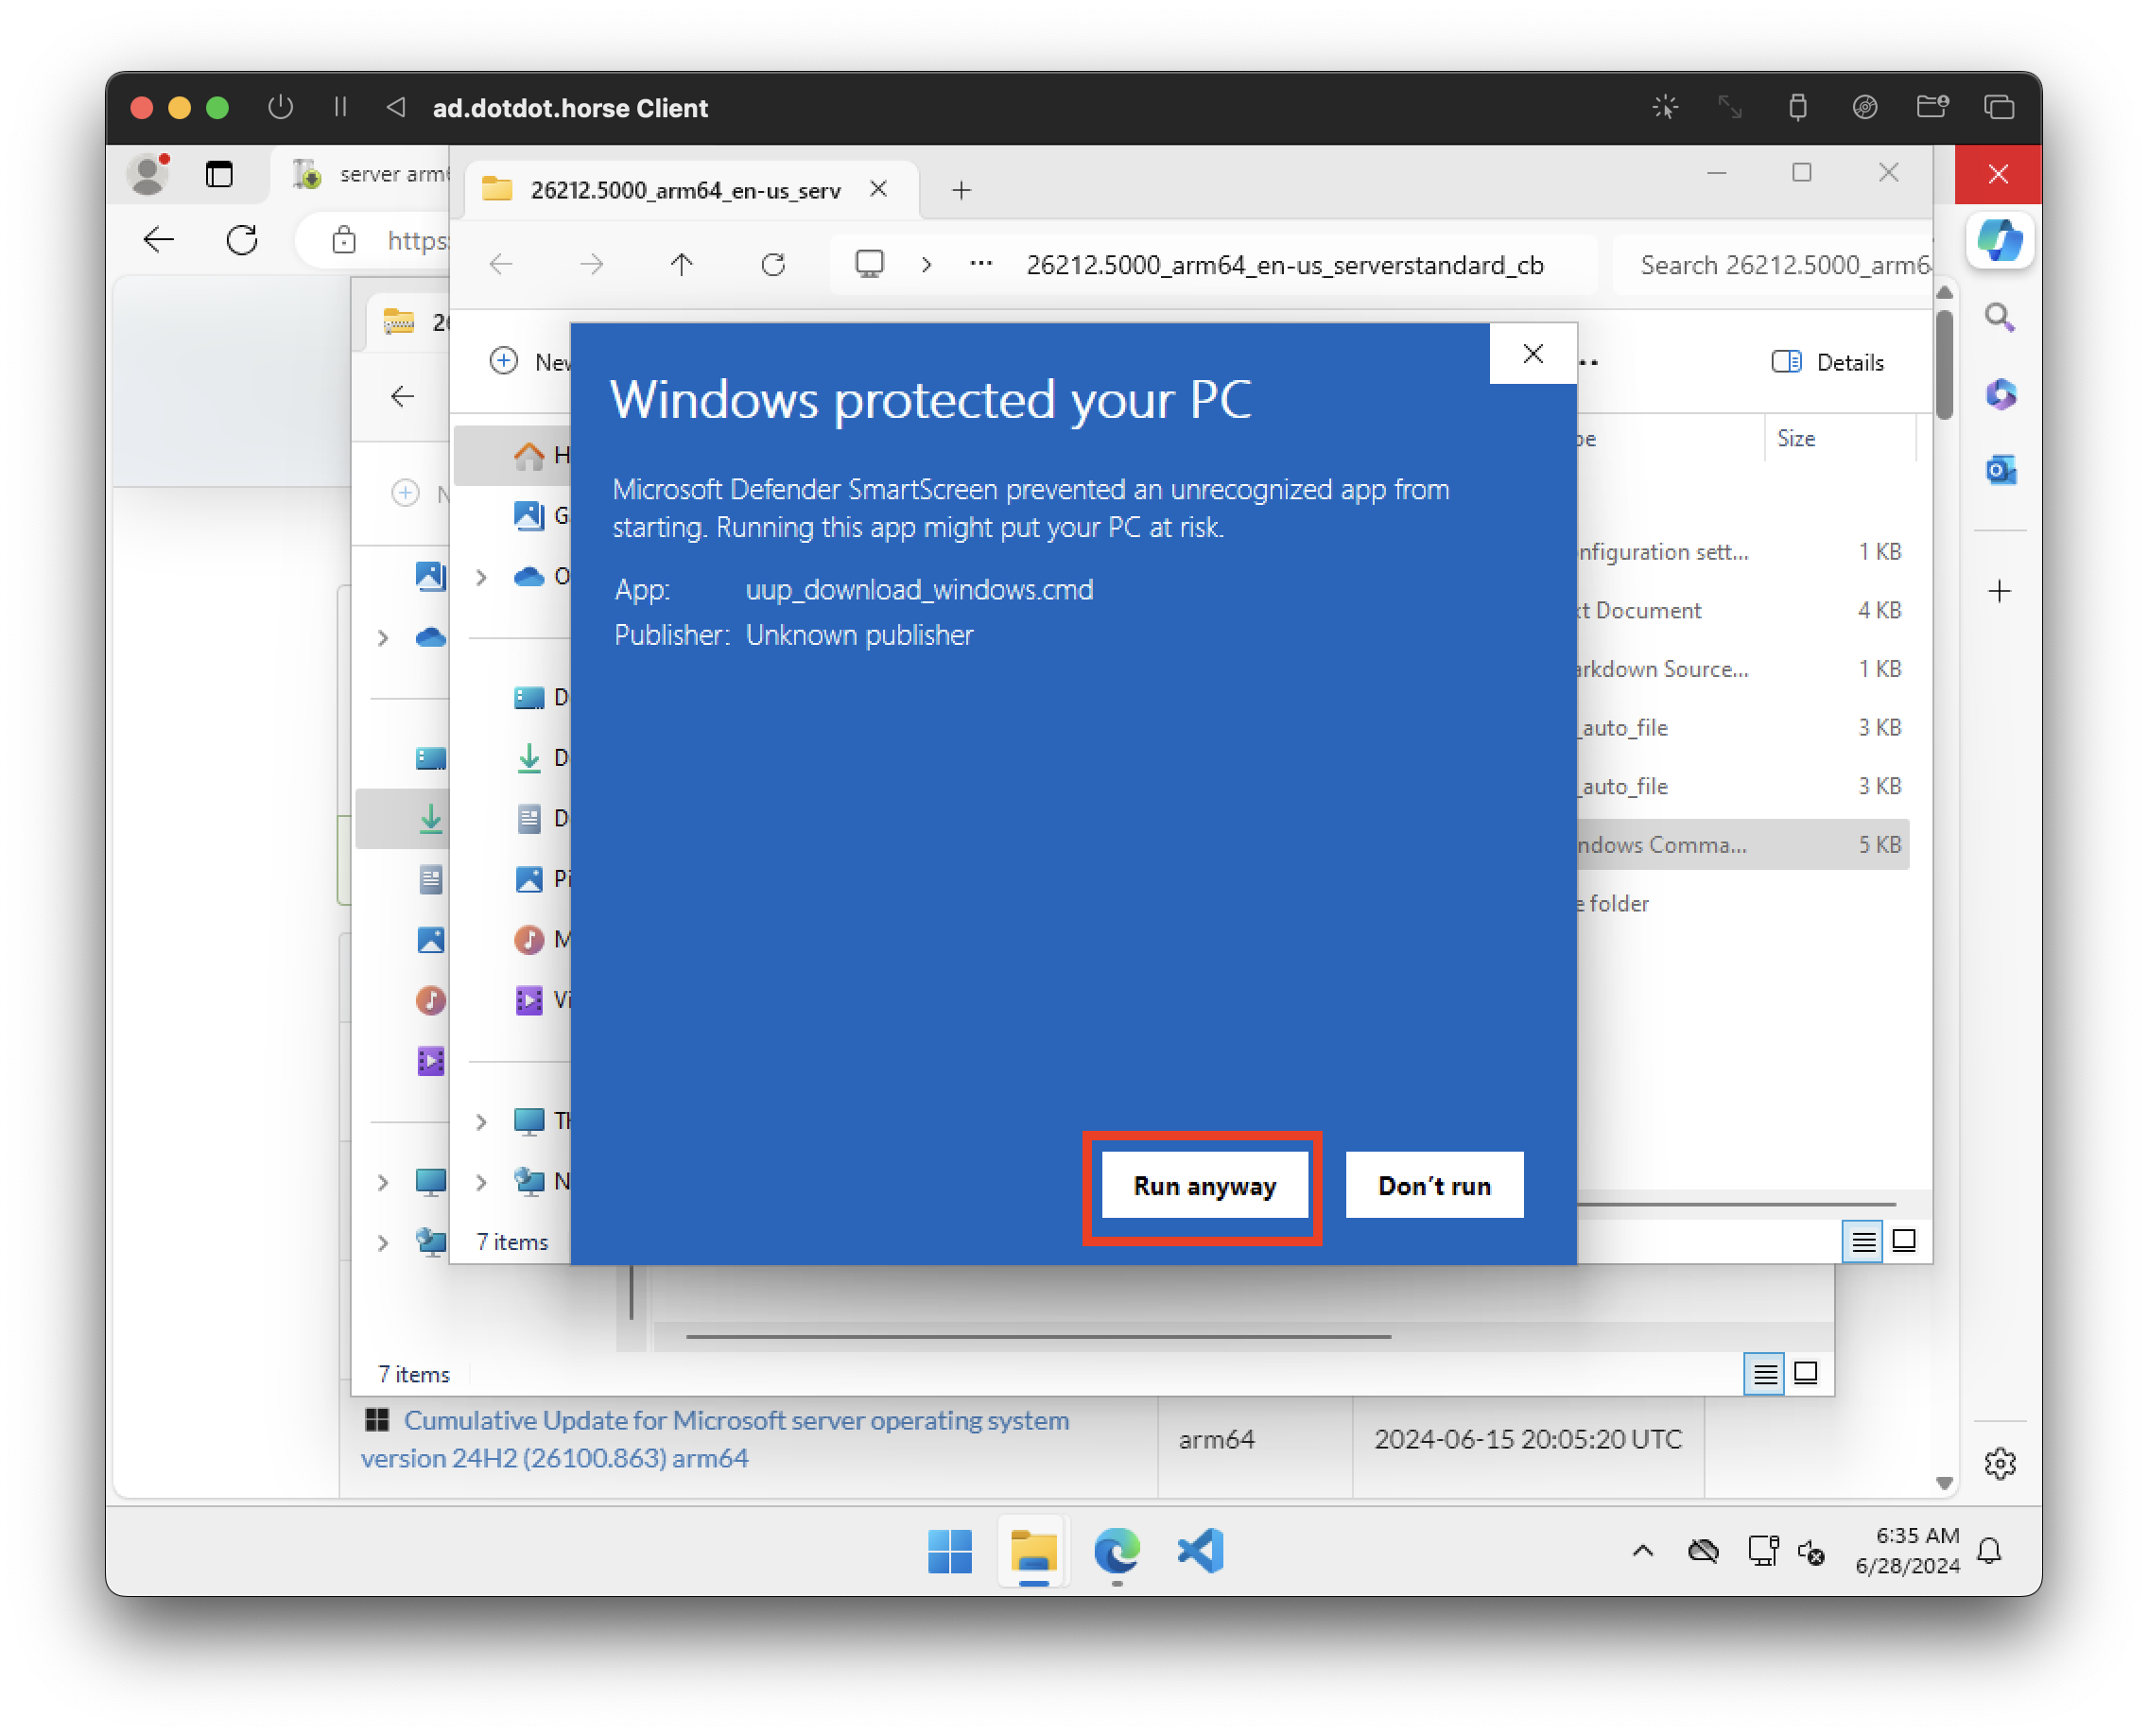The height and width of the screenshot is (1736, 2148).
Task: Open the Gallery item in navigation pane
Action: pyautogui.click(x=540, y=516)
